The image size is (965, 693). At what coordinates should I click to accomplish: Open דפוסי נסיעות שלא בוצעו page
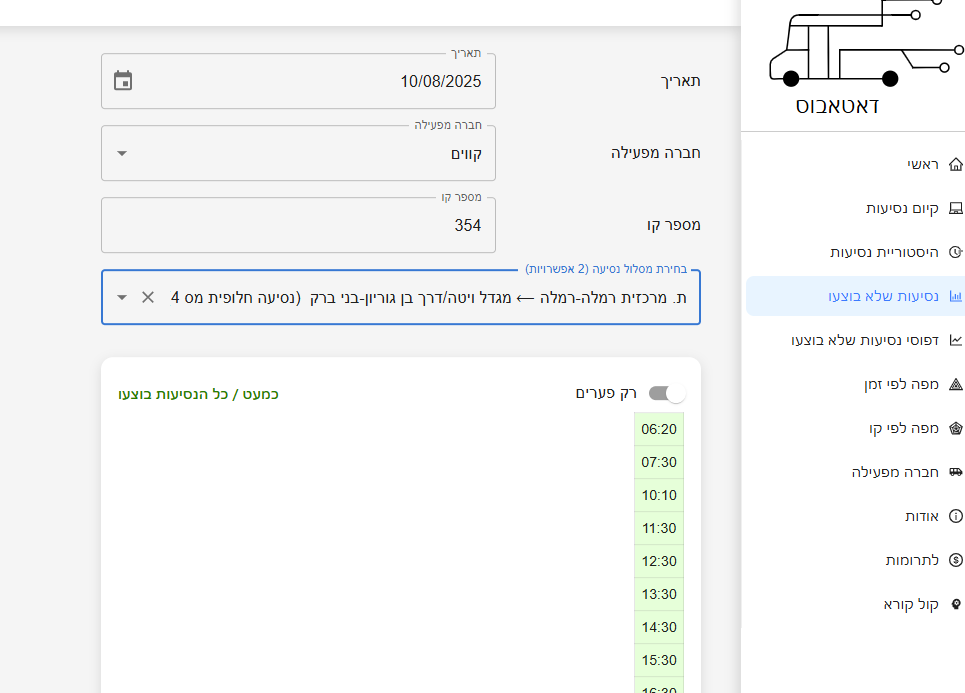(x=864, y=340)
